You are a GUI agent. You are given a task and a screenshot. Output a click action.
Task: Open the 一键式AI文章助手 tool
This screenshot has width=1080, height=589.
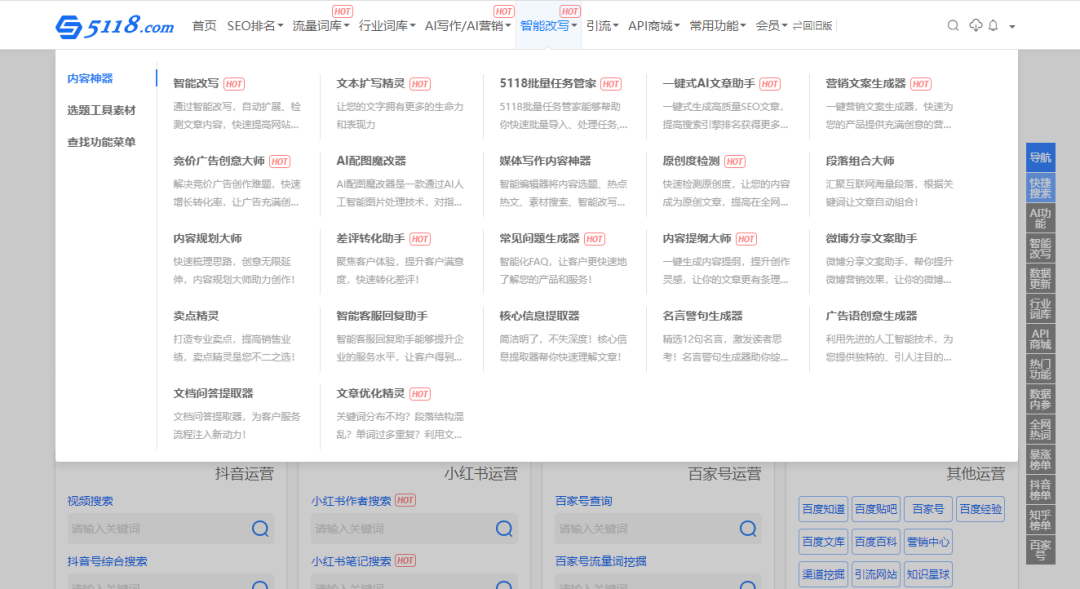[709, 83]
